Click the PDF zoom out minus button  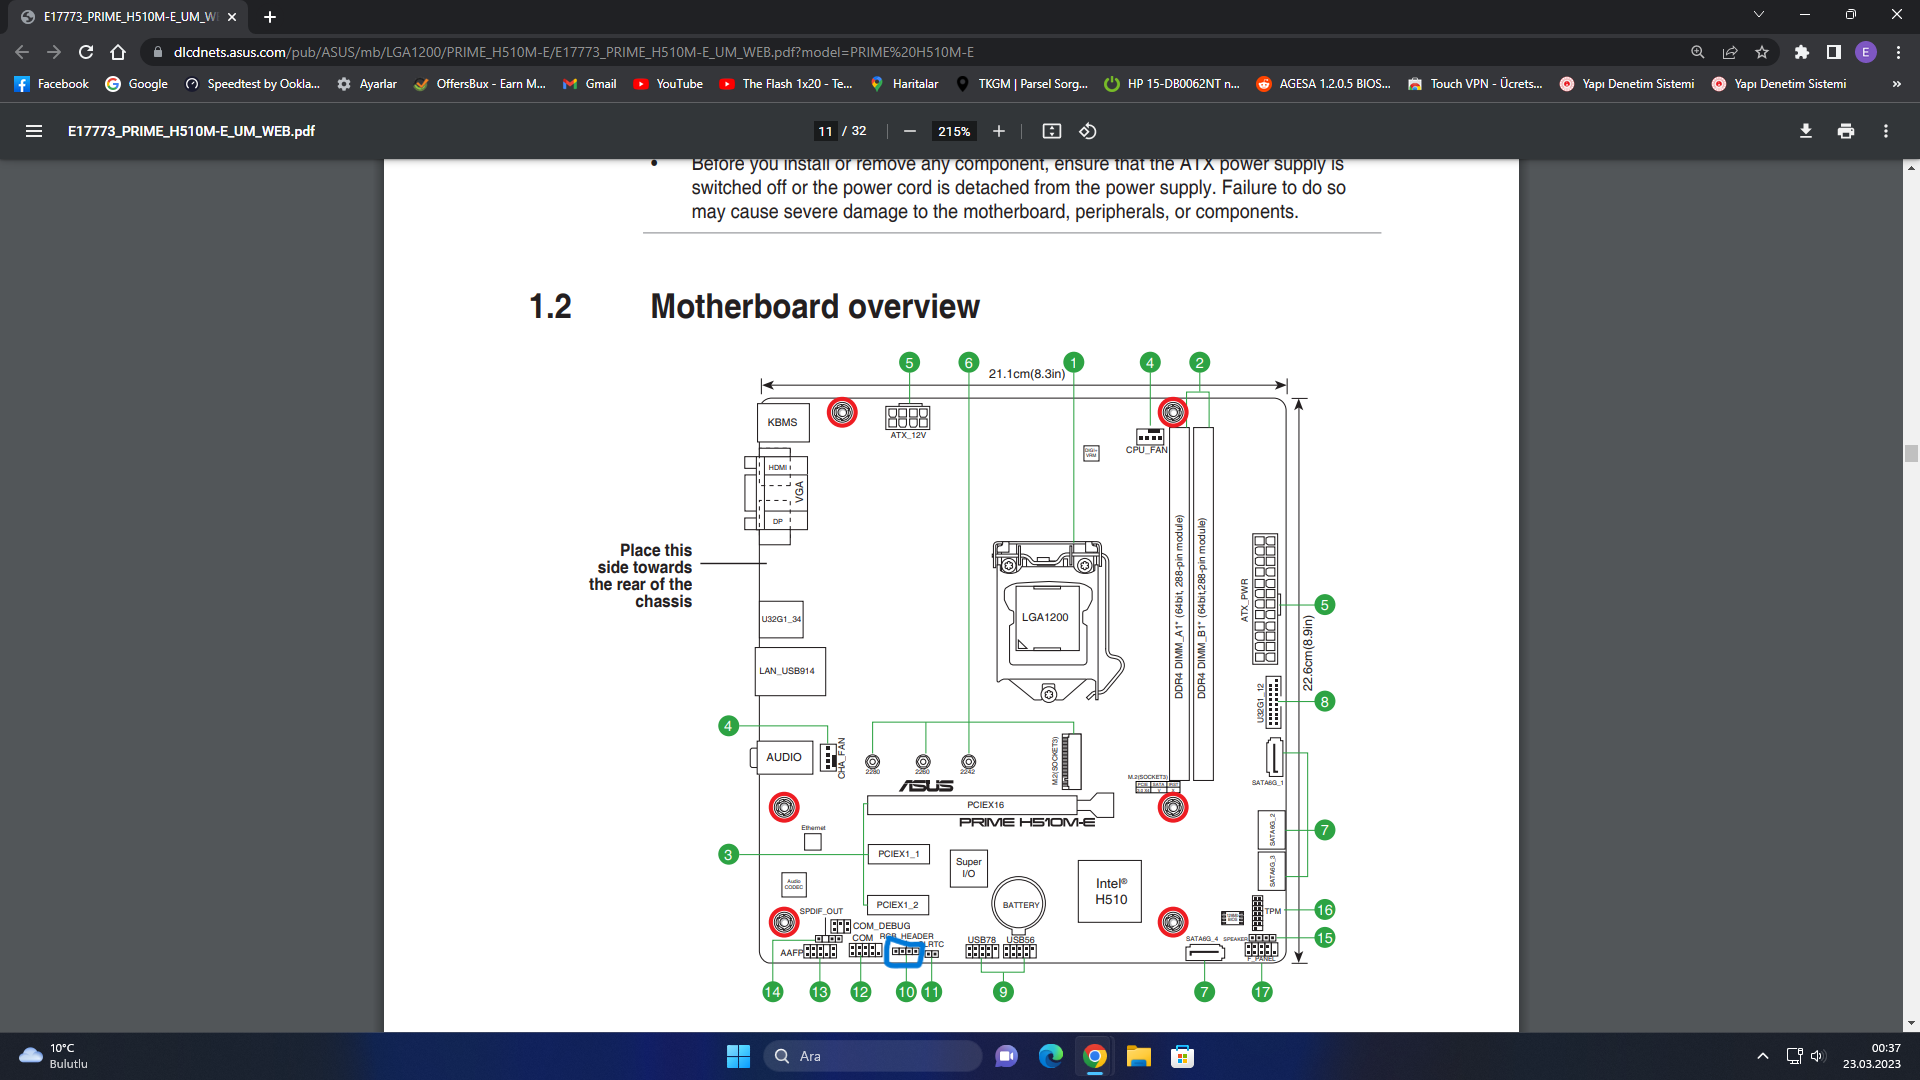coord(909,131)
